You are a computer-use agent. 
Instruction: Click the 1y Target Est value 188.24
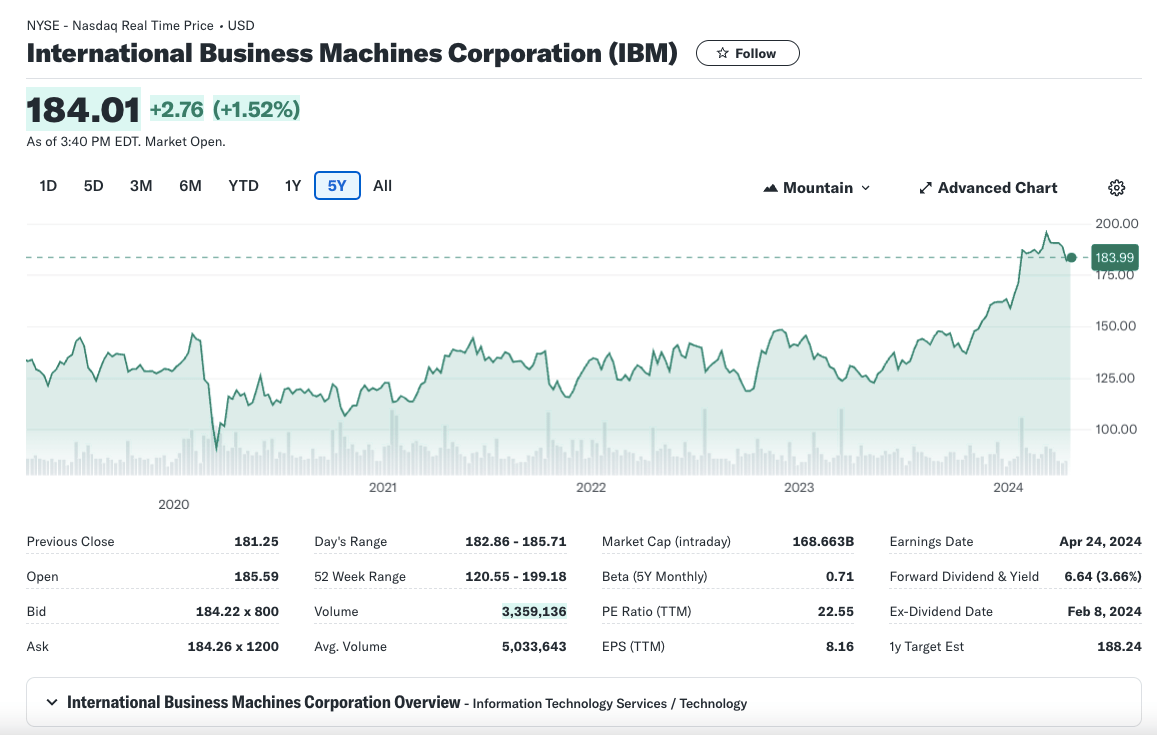pyautogui.click(x=1119, y=646)
